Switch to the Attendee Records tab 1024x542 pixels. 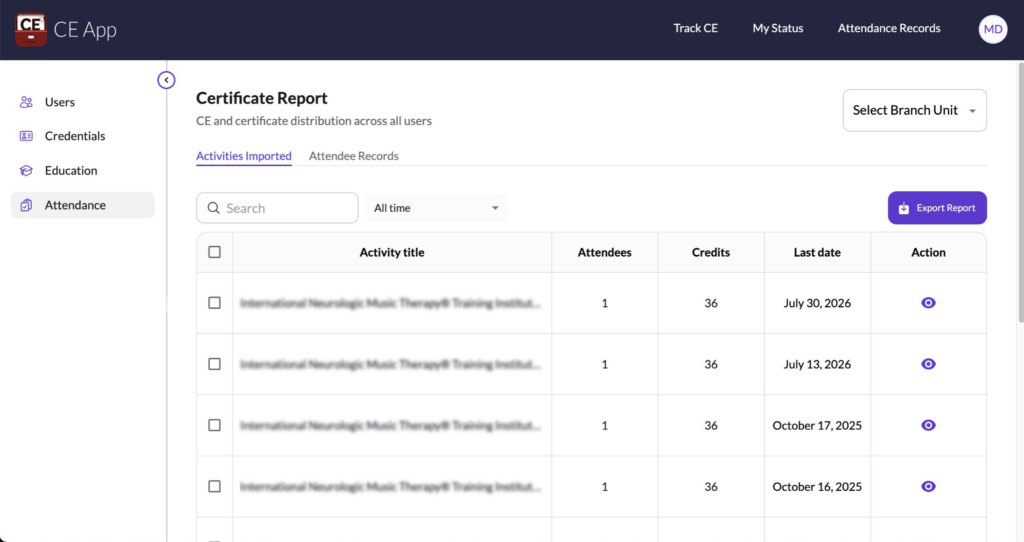(x=353, y=156)
